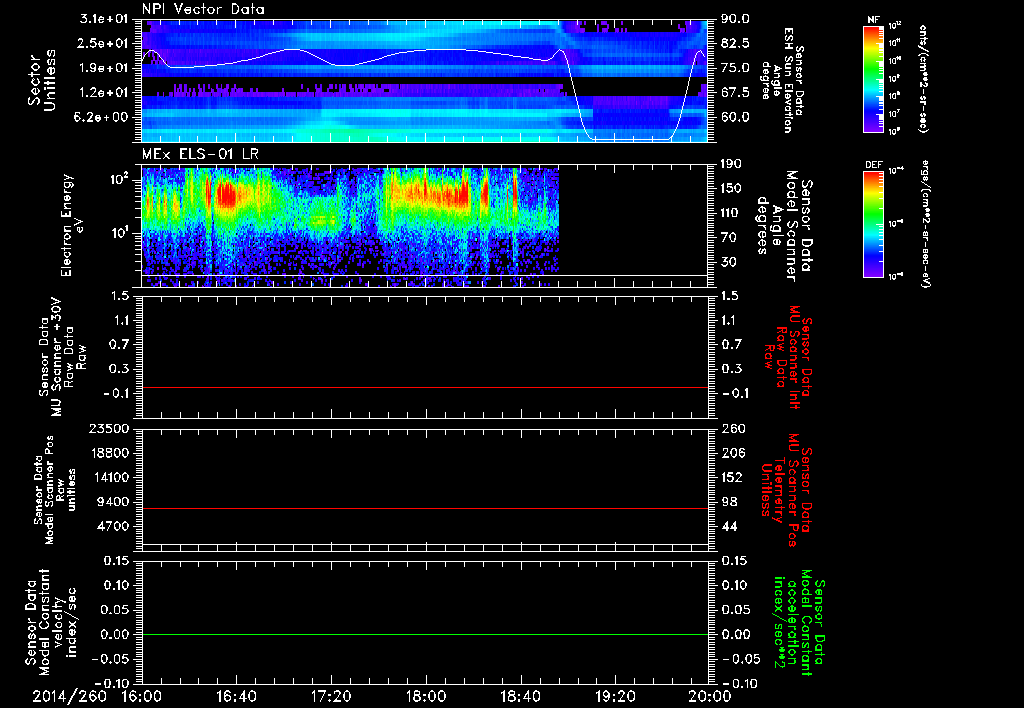The height and width of the screenshot is (708, 1024).
Task: Select the NPI Vector Data panel title
Action: 204,9
